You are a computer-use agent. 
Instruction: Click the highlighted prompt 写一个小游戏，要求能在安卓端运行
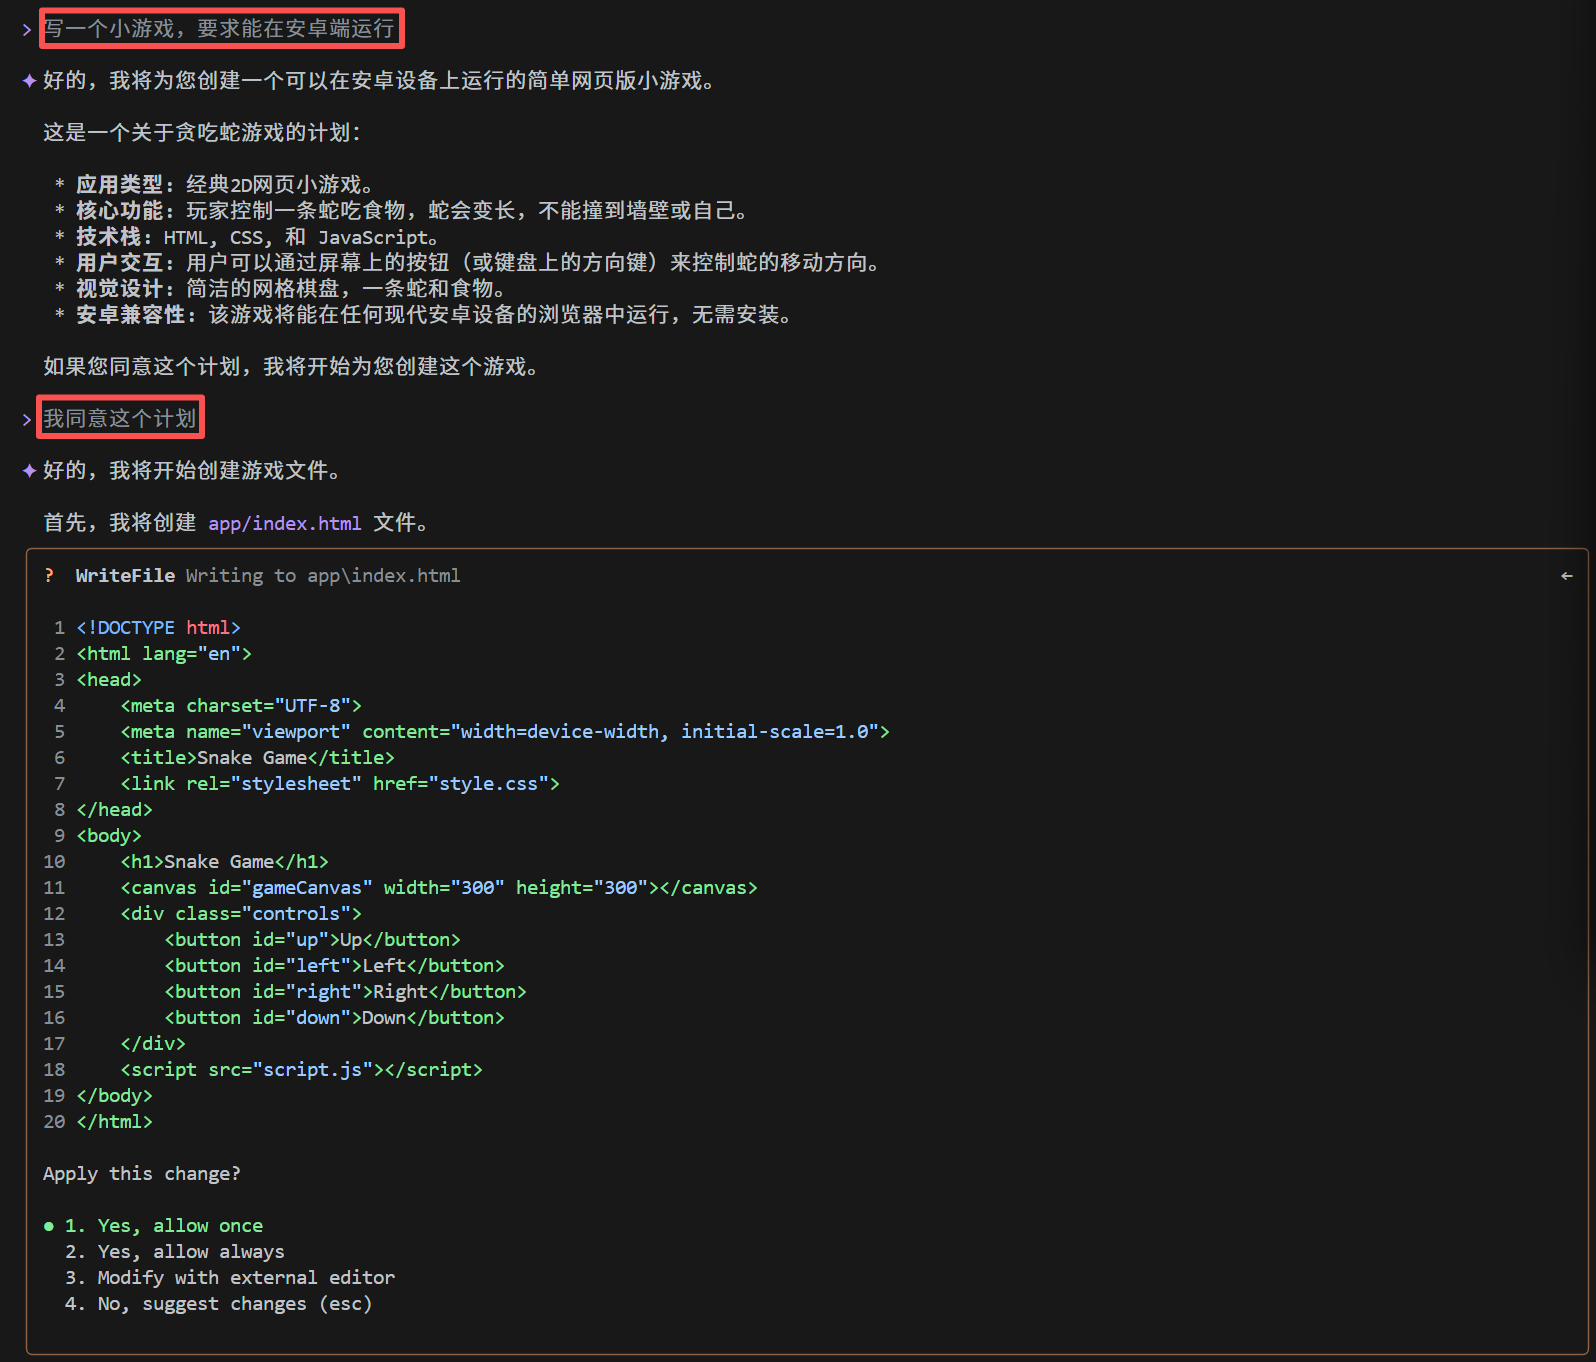tap(220, 29)
